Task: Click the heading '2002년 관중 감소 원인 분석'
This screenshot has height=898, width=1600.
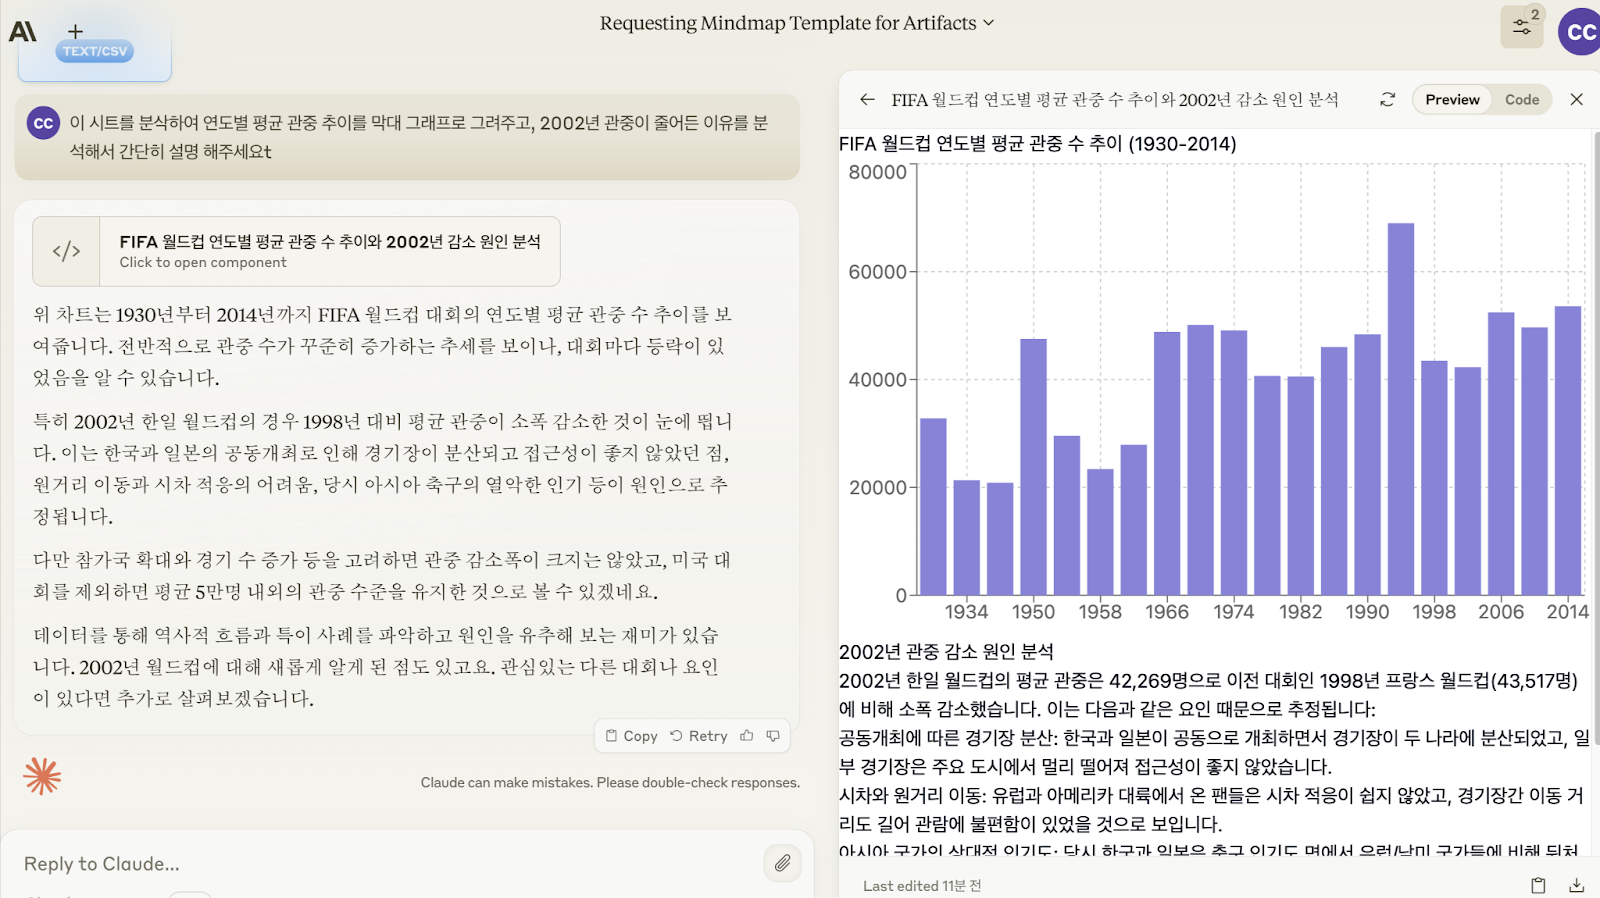Action: (x=946, y=652)
